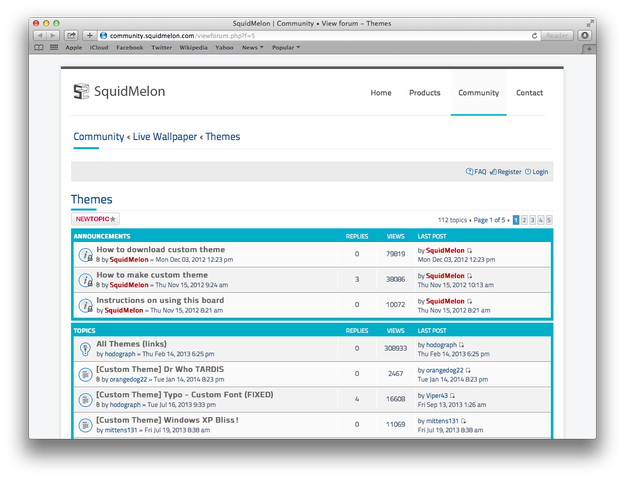Viewport: 625px width, 479px height.
Task: Go back with Safari's back arrow
Action: (40, 35)
